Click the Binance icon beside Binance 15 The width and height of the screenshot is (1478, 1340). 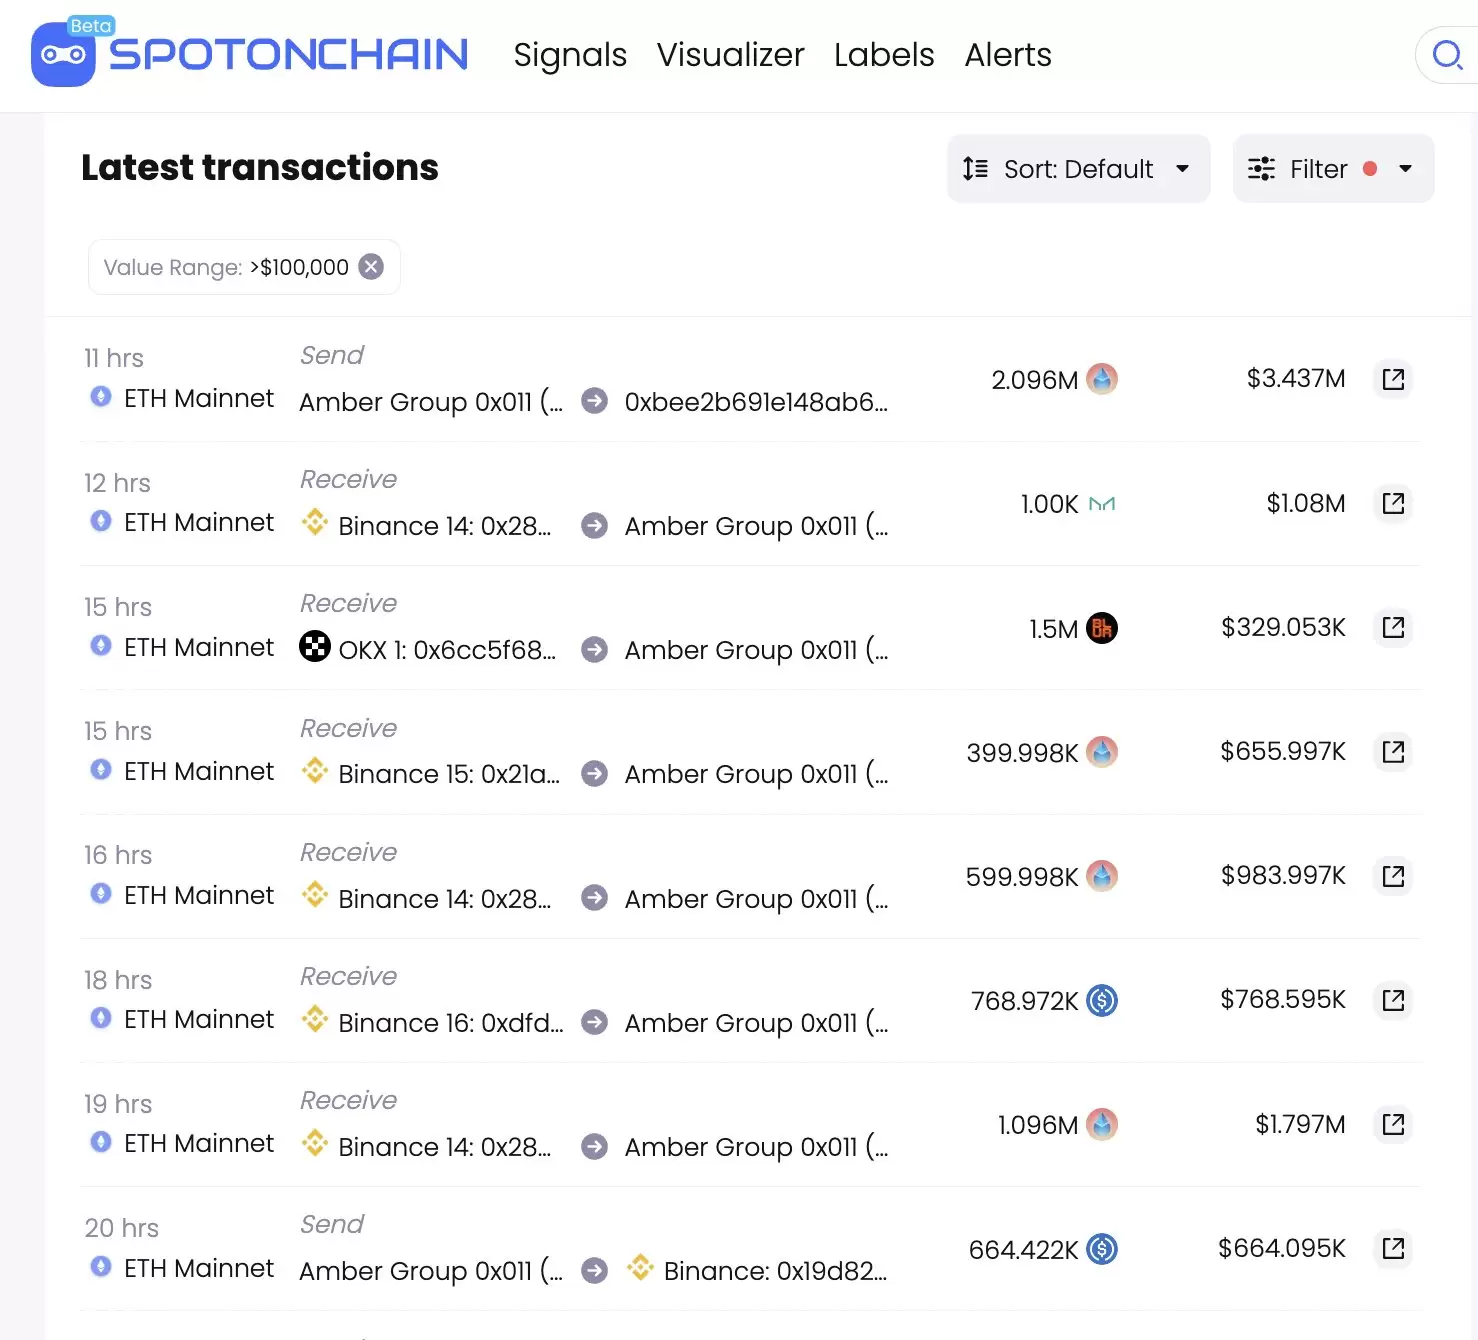(x=315, y=770)
